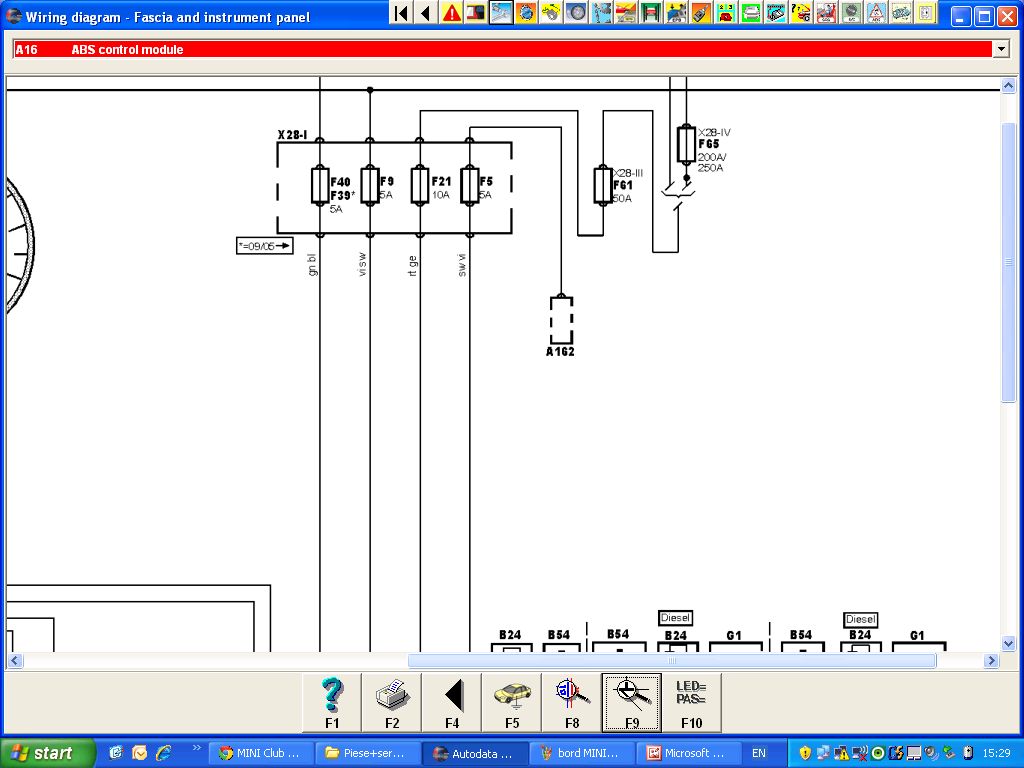Go back using the F4 arrow button
Screen dimensions: 1024x768
452,702
